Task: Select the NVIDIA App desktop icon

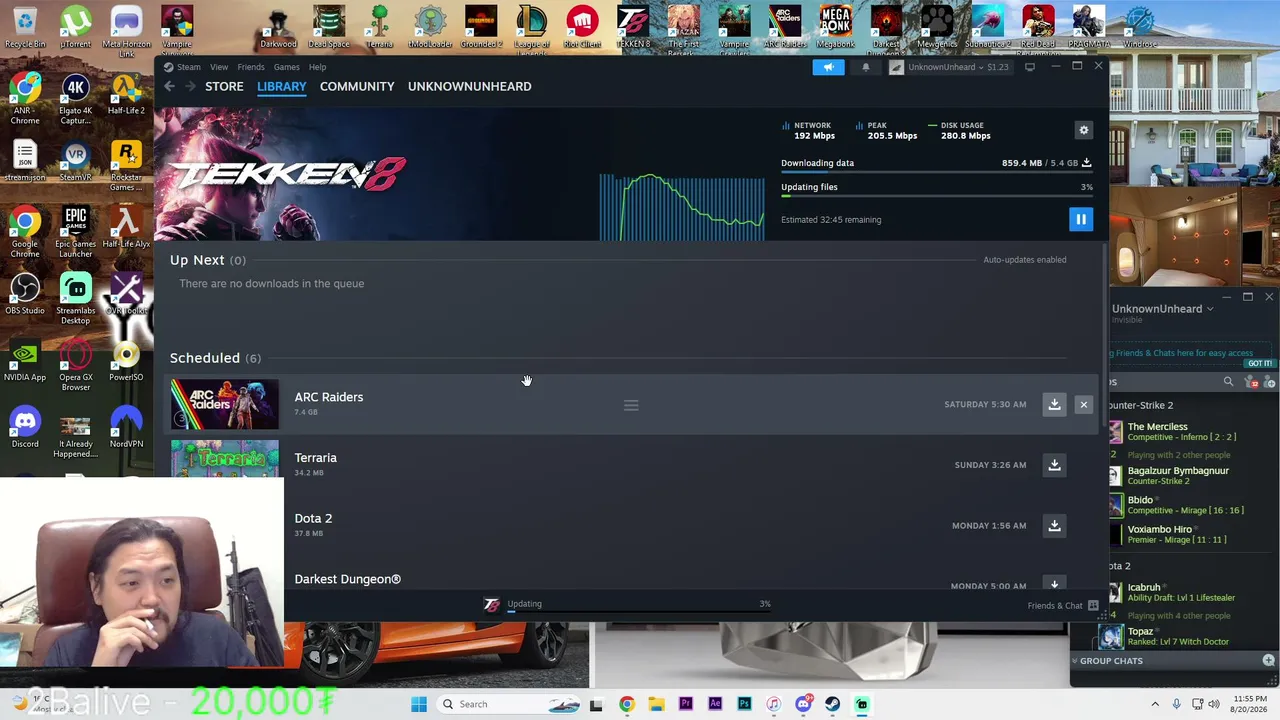Action: 25,361
